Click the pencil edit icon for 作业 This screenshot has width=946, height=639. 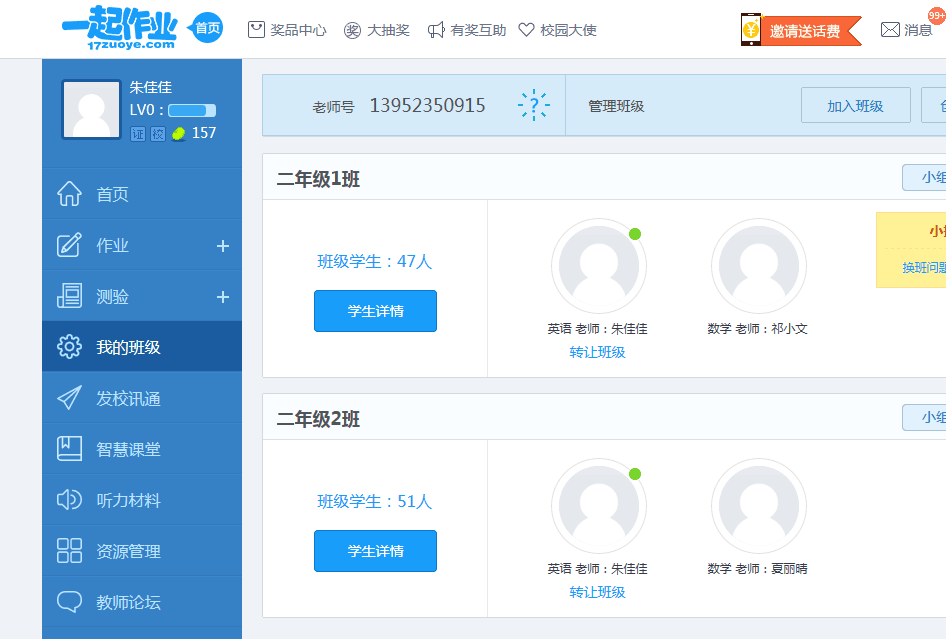[69, 245]
